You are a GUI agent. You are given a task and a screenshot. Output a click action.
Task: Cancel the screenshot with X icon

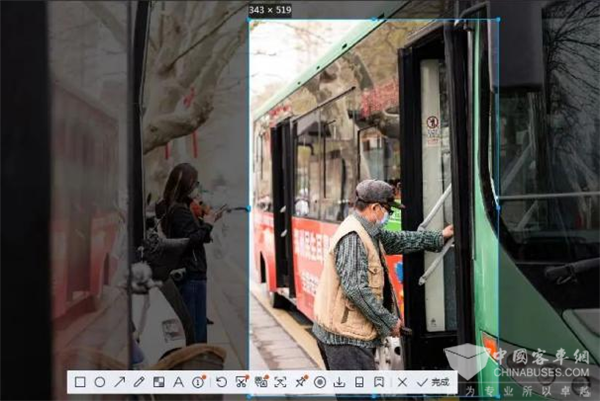[402, 382]
